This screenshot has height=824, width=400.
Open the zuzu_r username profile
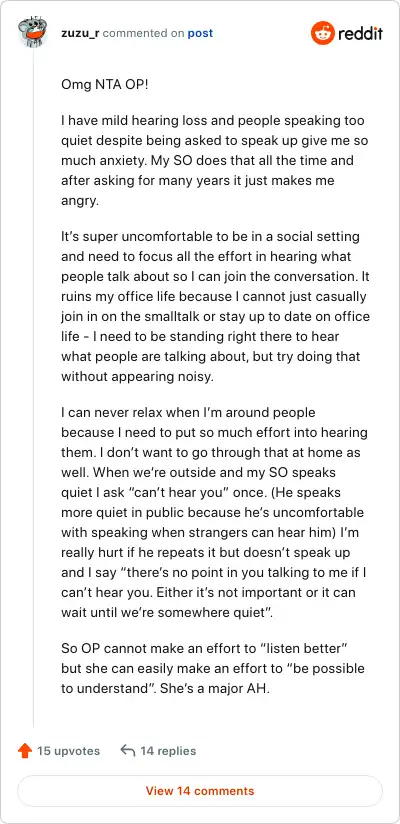[x=80, y=33]
